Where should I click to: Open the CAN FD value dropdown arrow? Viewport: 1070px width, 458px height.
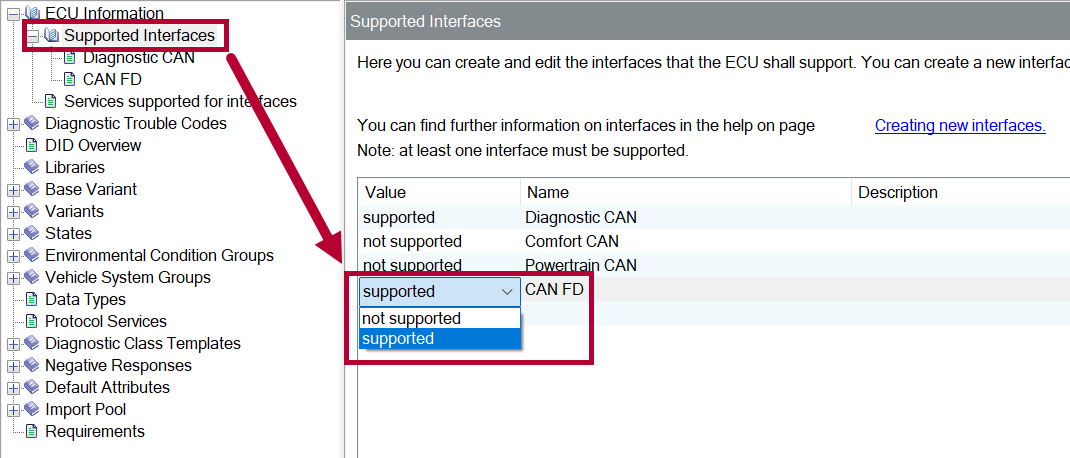(x=507, y=292)
